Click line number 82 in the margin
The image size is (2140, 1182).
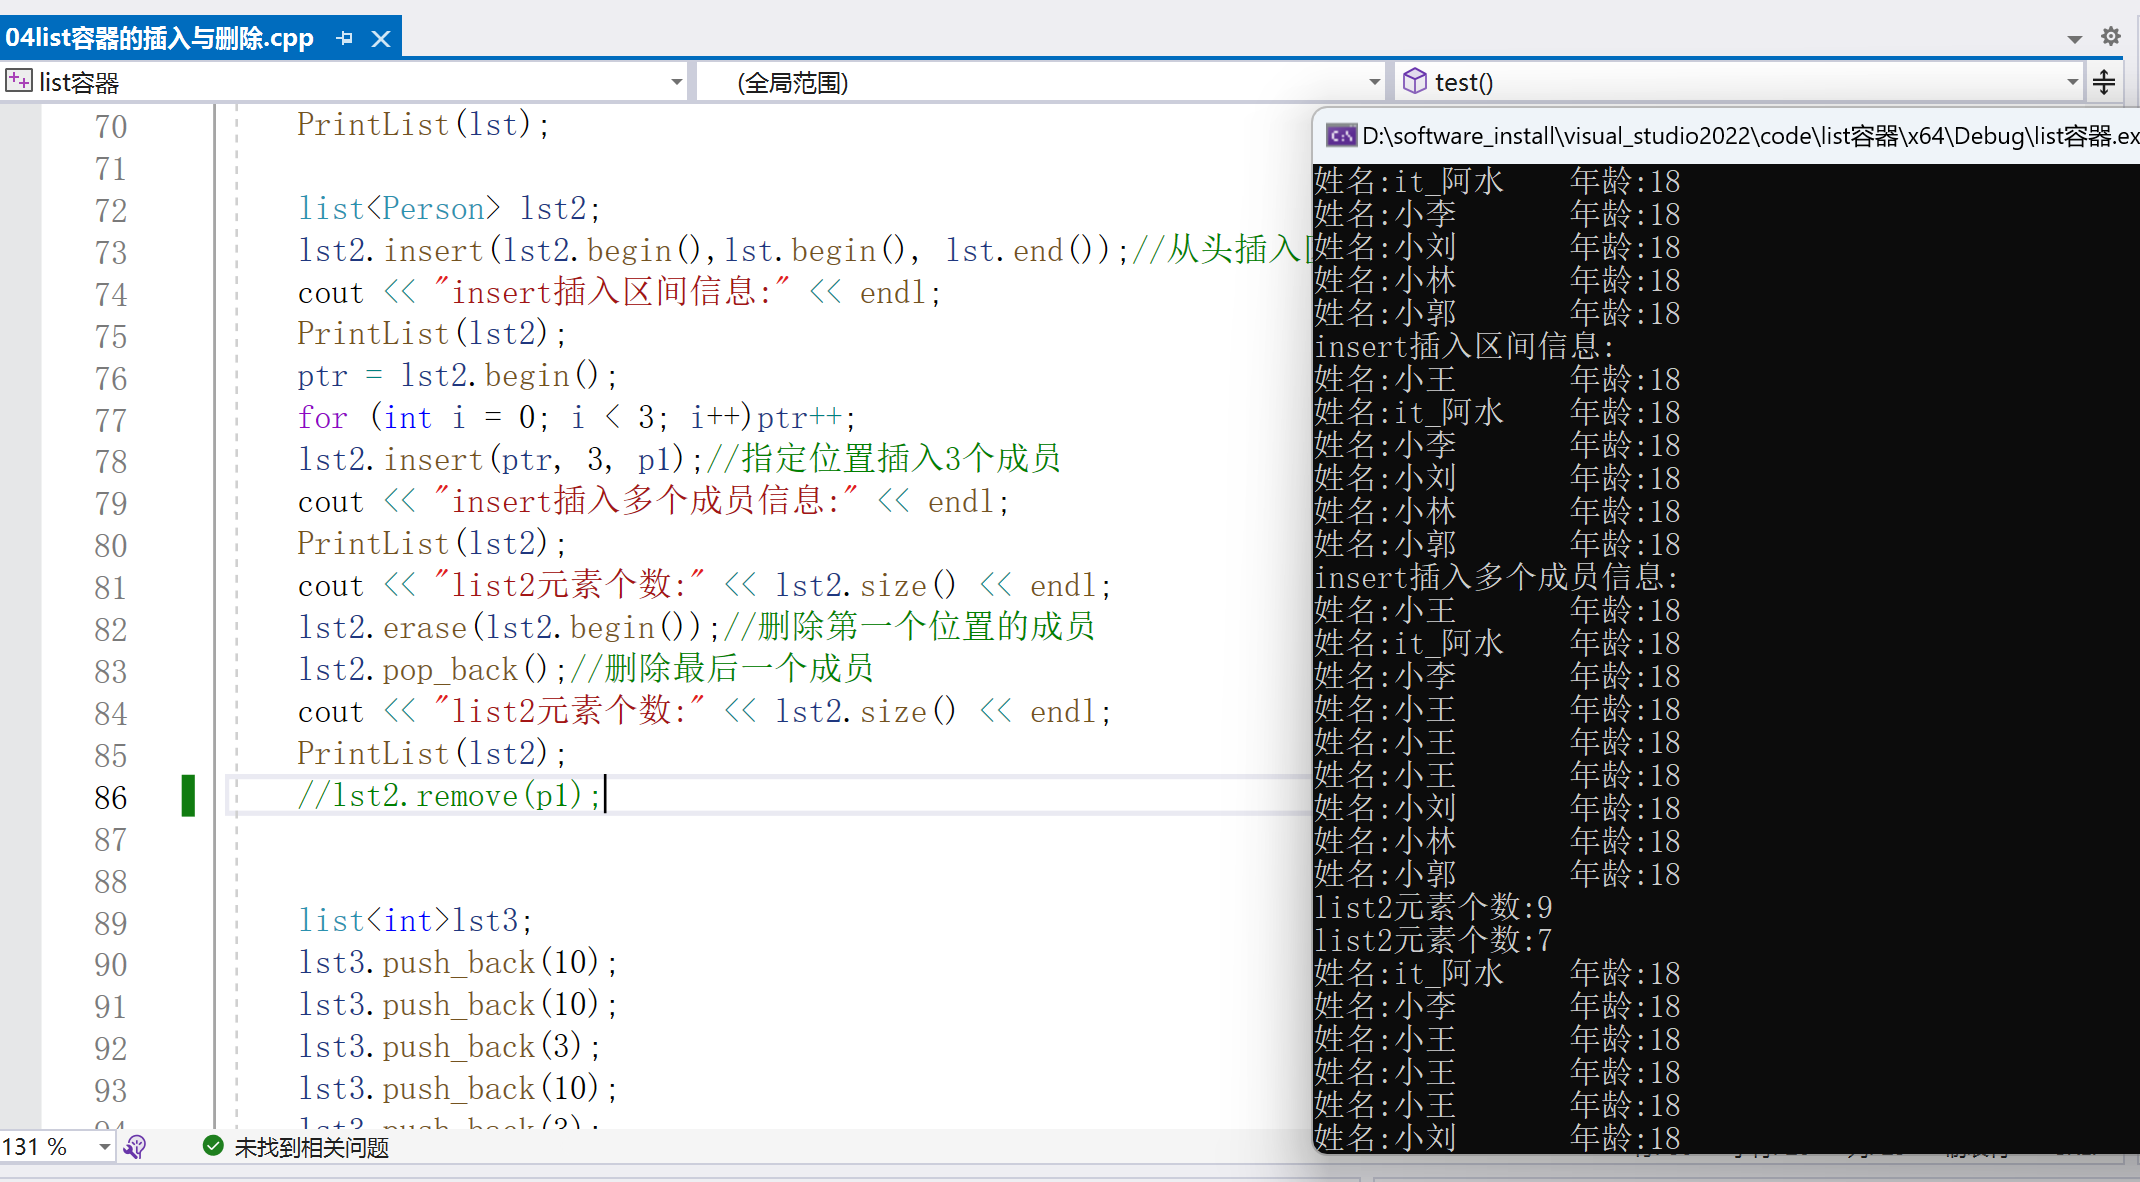pos(111,629)
